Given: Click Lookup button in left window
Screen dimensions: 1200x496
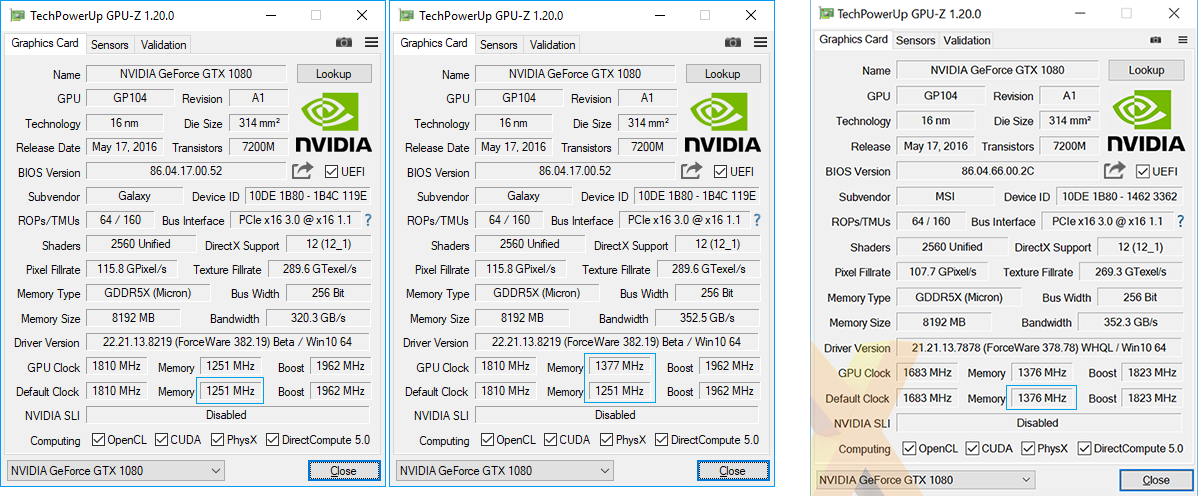Looking at the screenshot, I should tap(334, 73).
